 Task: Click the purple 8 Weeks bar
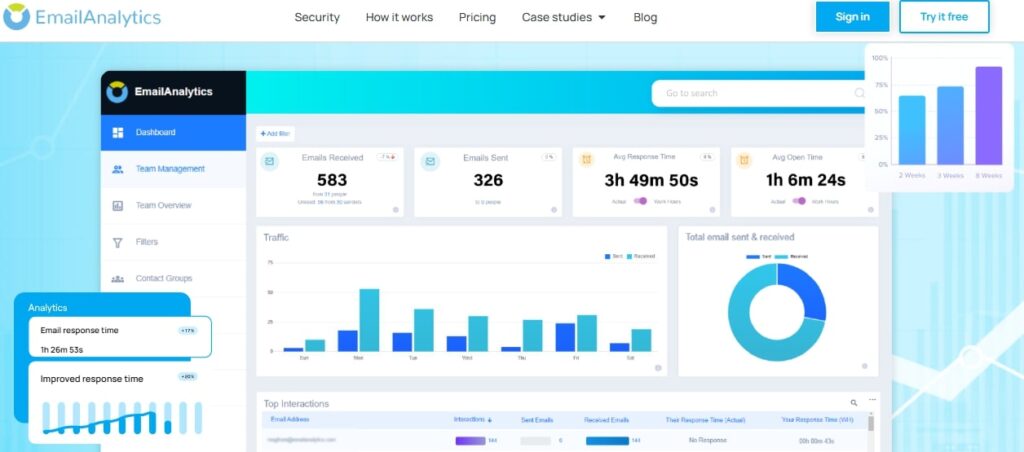(x=989, y=116)
